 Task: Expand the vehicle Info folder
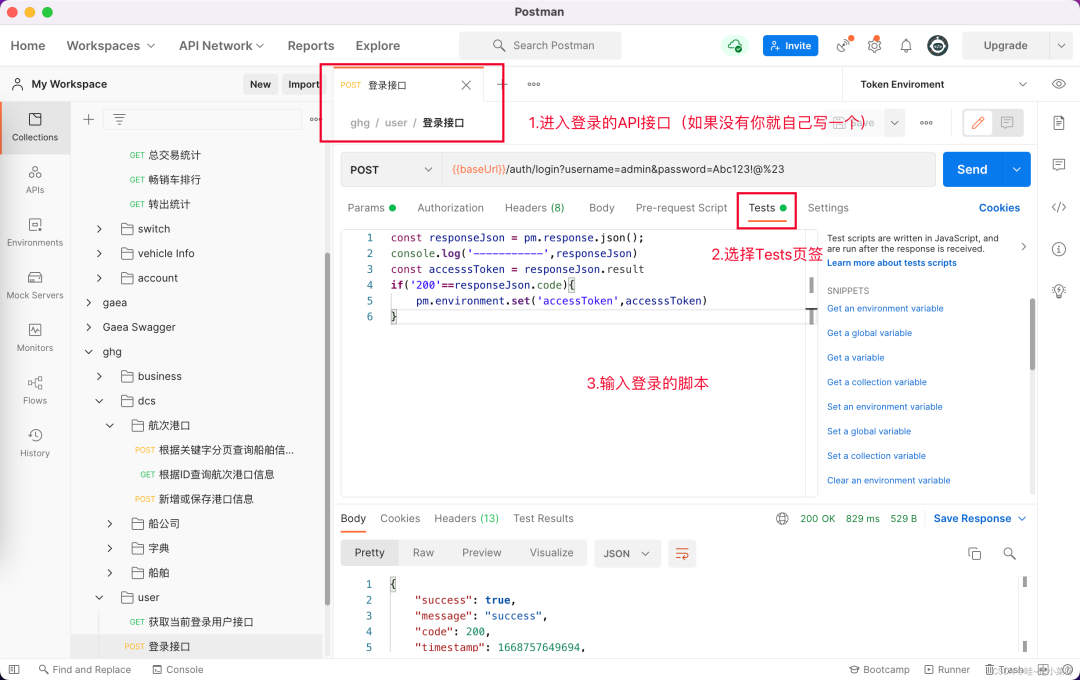point(99,254)
